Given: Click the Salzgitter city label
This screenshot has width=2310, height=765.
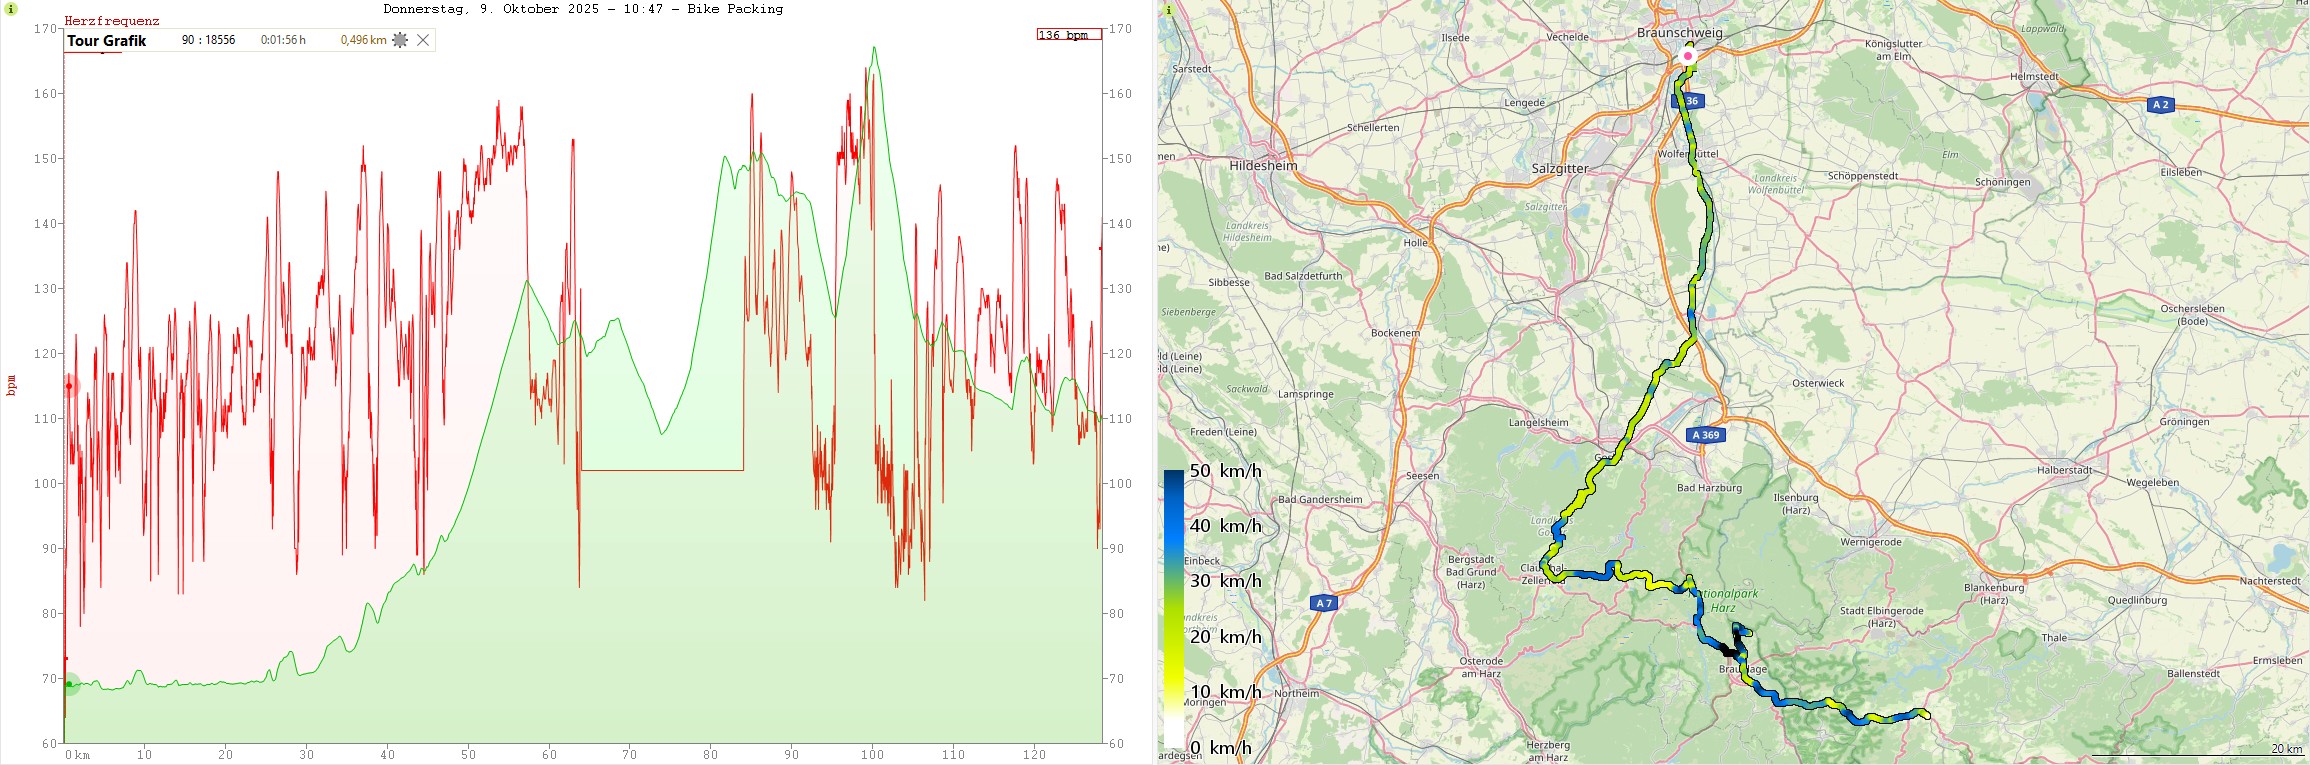Looking at the screenshot, I should [x=1559, y=169].
